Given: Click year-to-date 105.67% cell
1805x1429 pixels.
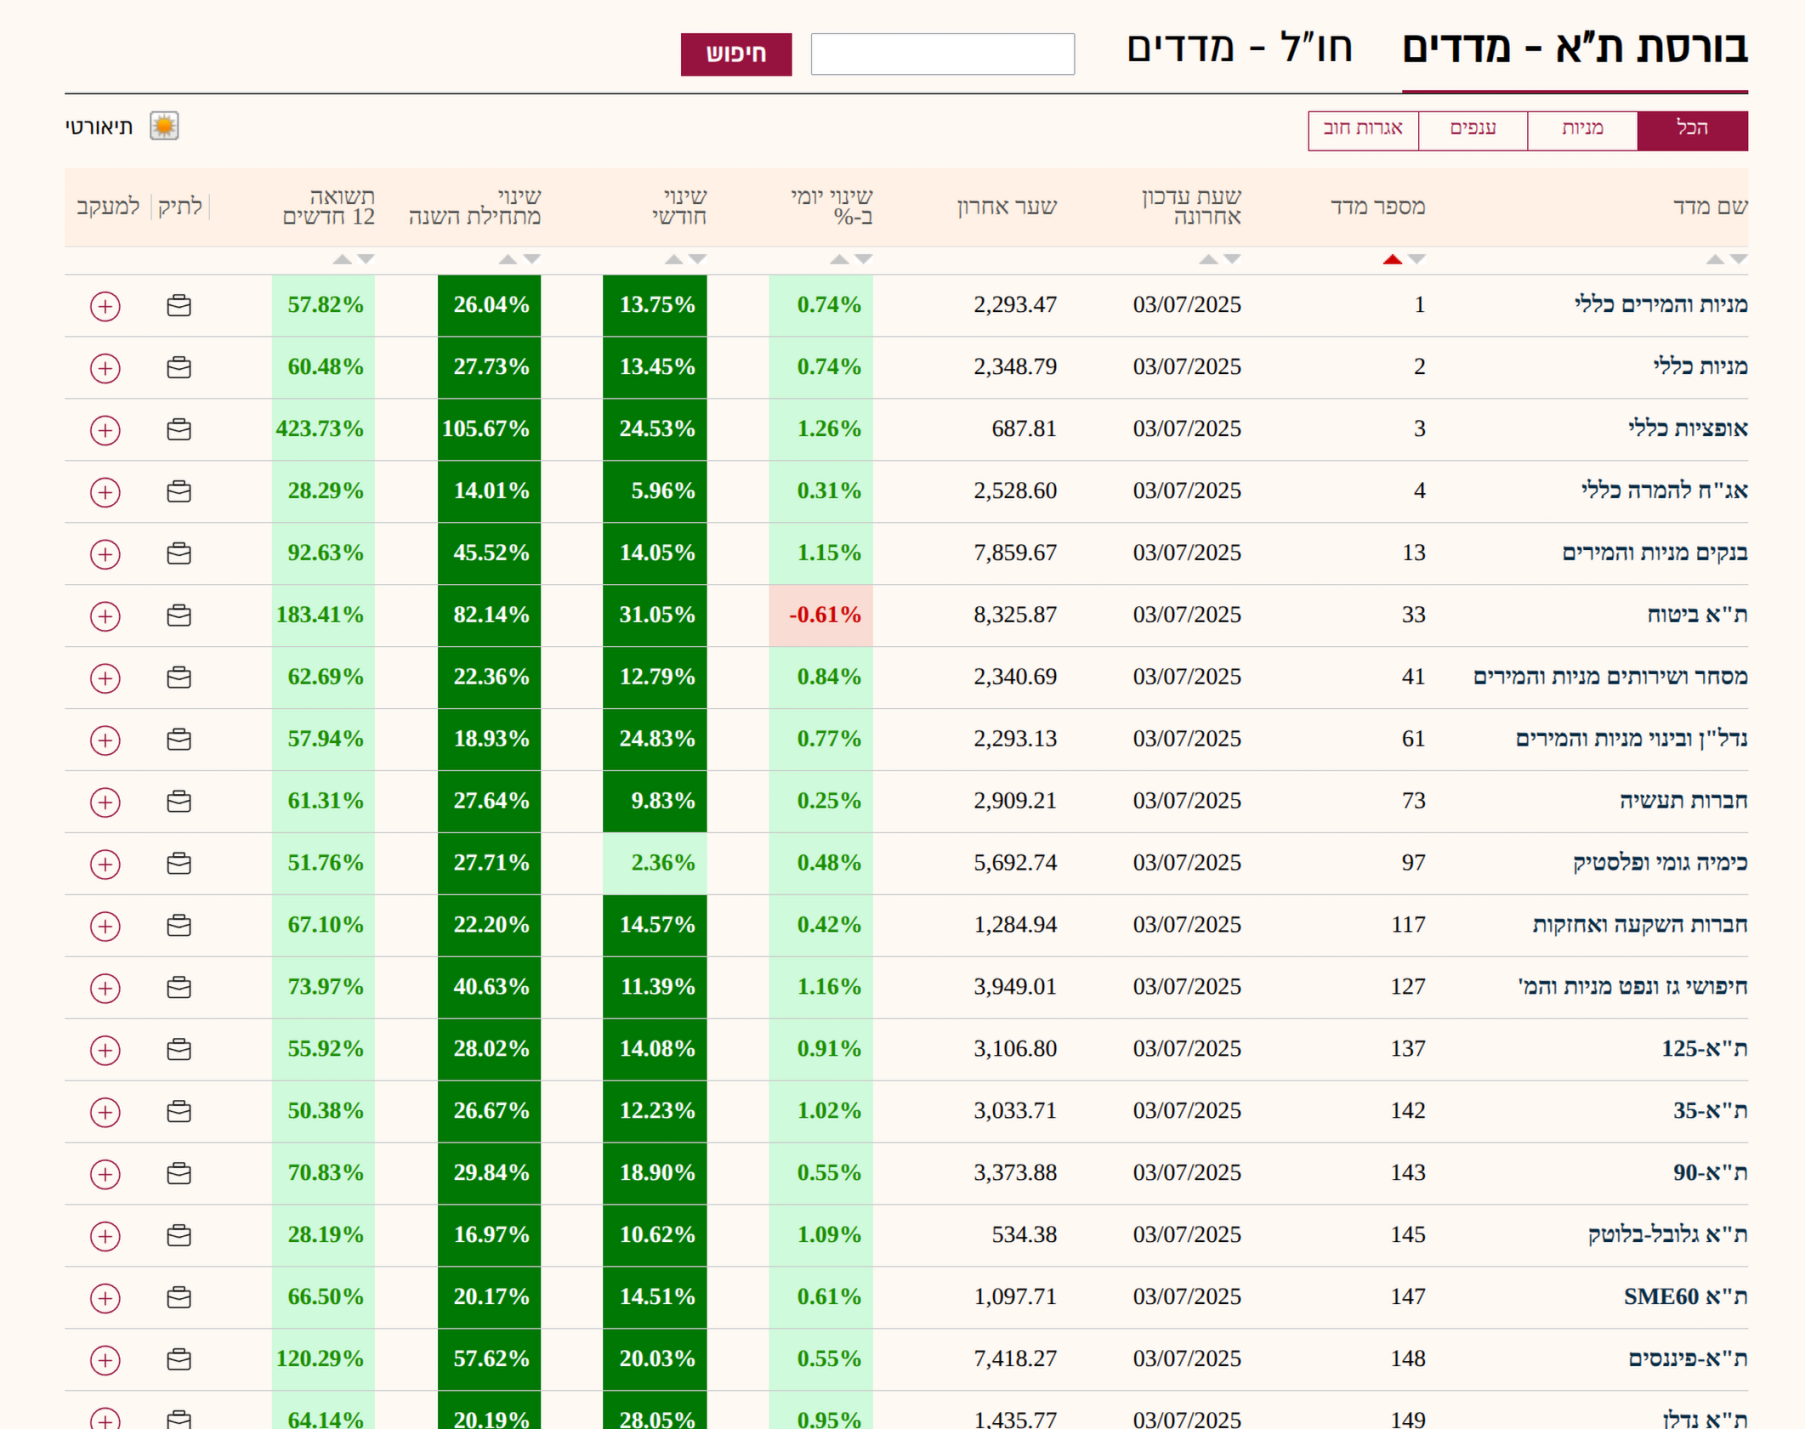Looking at the screenshot, I should click(489, 429).
